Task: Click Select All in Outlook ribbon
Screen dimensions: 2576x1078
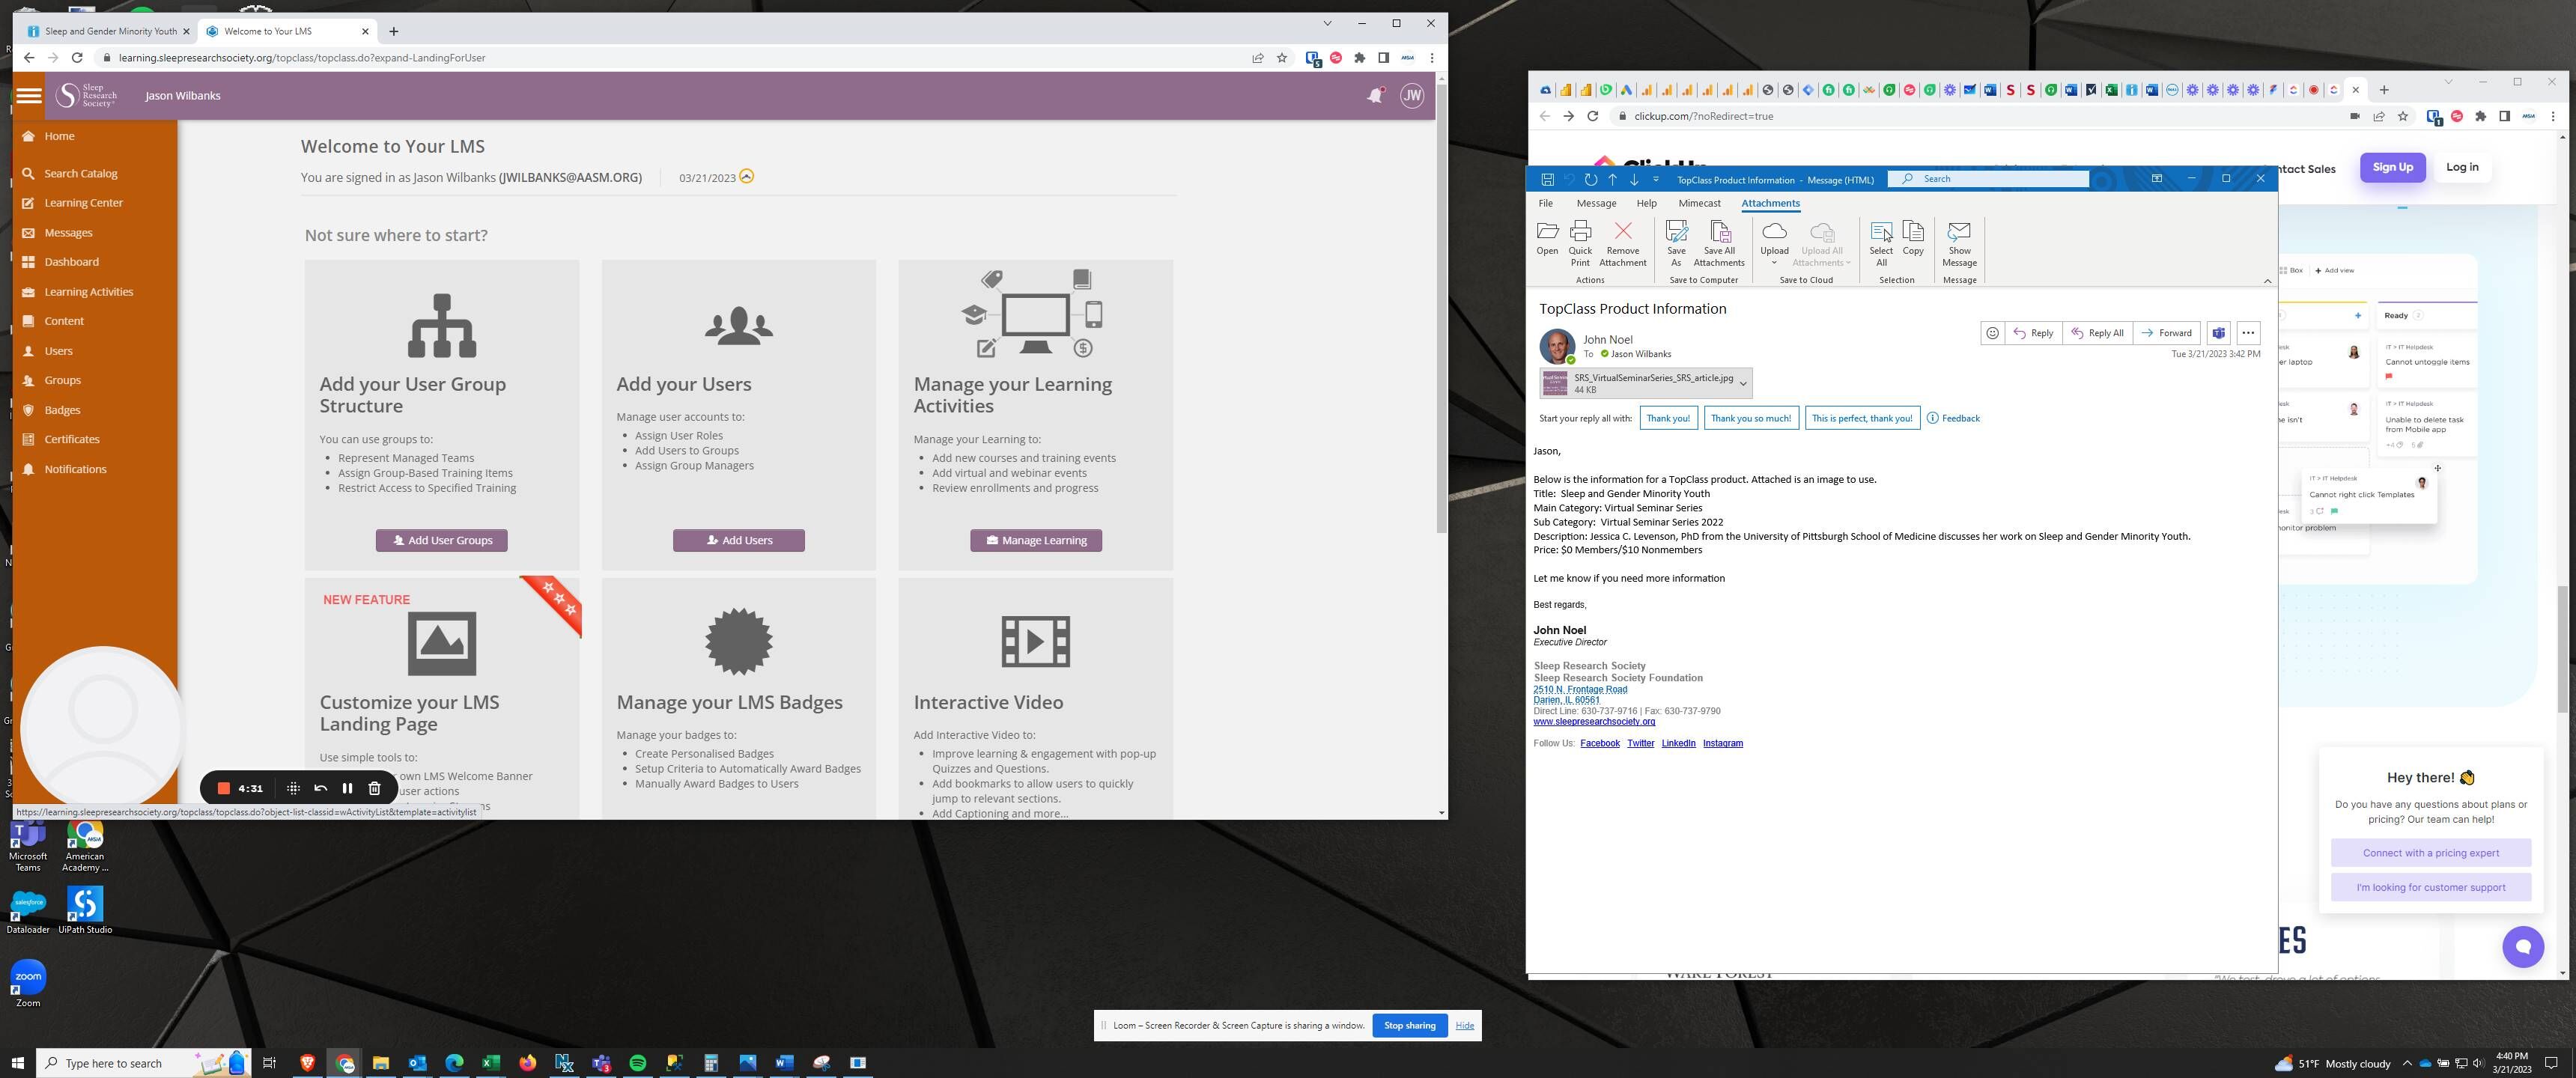Action: [x=1880, y=243]
